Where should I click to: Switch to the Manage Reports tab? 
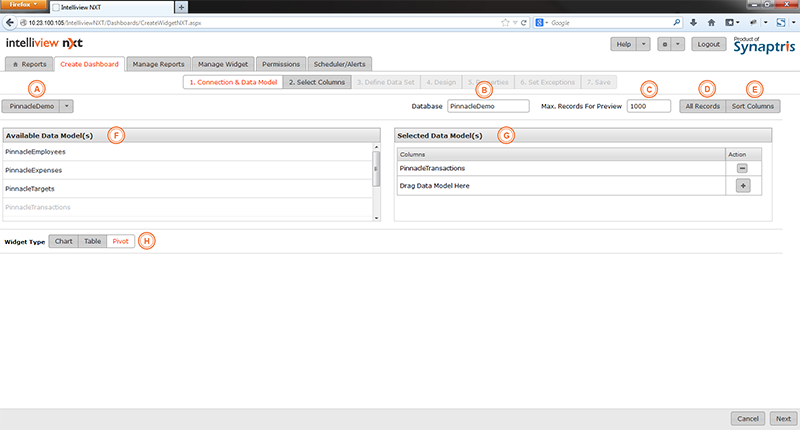[159, 64]
